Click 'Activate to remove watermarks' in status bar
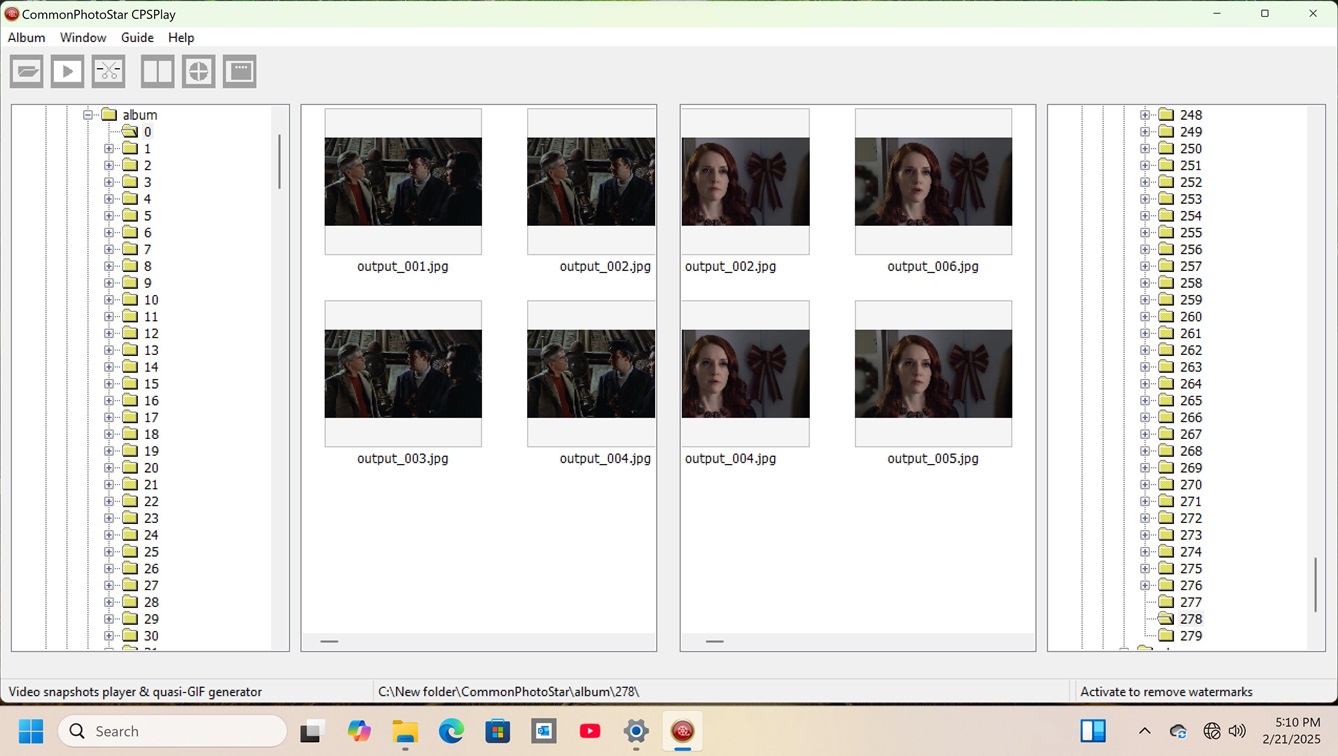 tap(1166, 692)
